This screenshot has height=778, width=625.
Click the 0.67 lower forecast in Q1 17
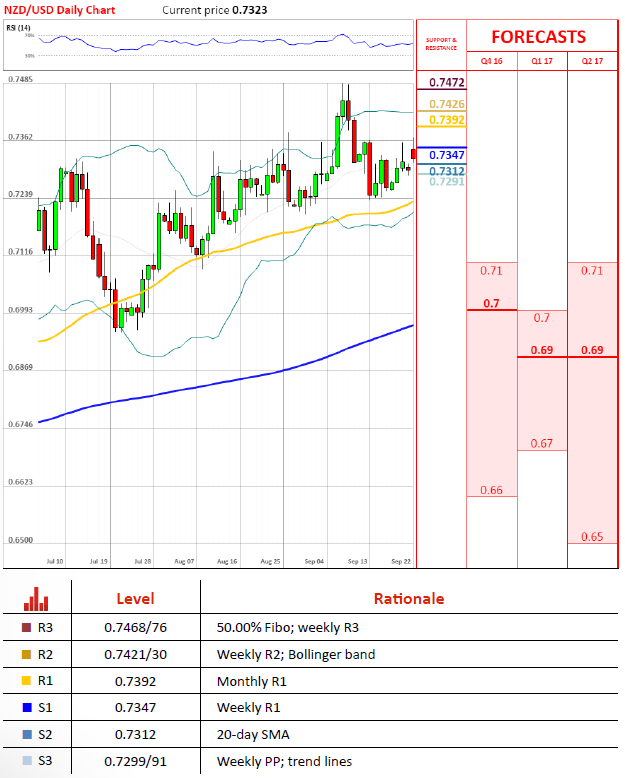pos(542,443)
